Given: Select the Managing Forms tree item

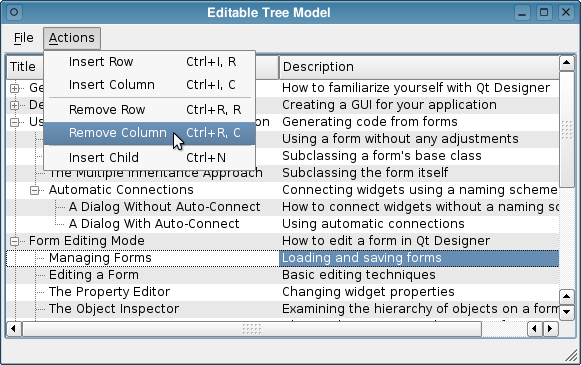Looking at the screenshot, I should [100, 258].
